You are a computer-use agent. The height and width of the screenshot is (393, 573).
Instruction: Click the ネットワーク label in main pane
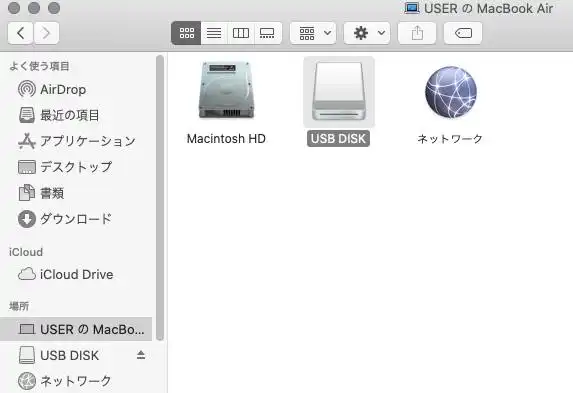[x=450, y=139]
